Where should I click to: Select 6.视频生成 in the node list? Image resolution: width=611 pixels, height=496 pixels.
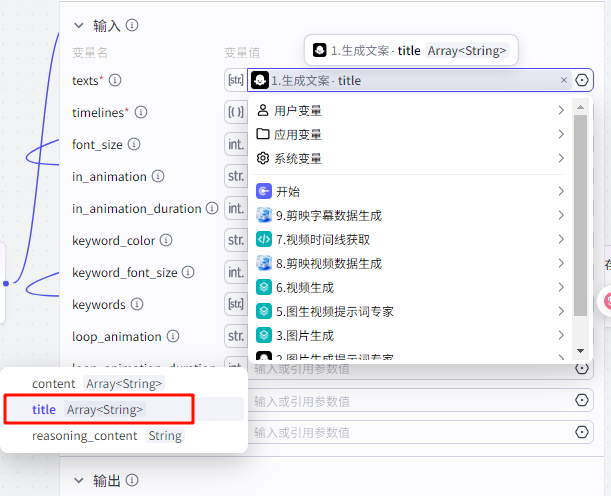305,287
